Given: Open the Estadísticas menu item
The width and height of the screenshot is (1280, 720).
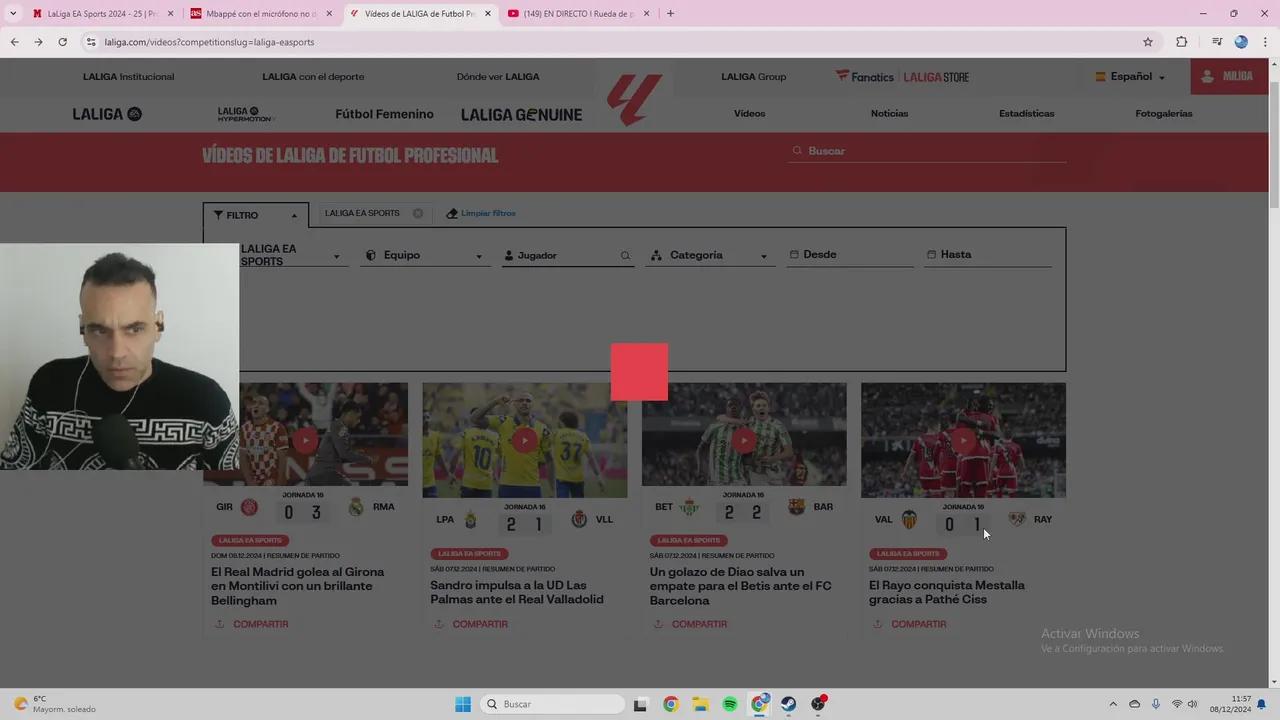Looking at the screenshot, I should (1026, 113).
